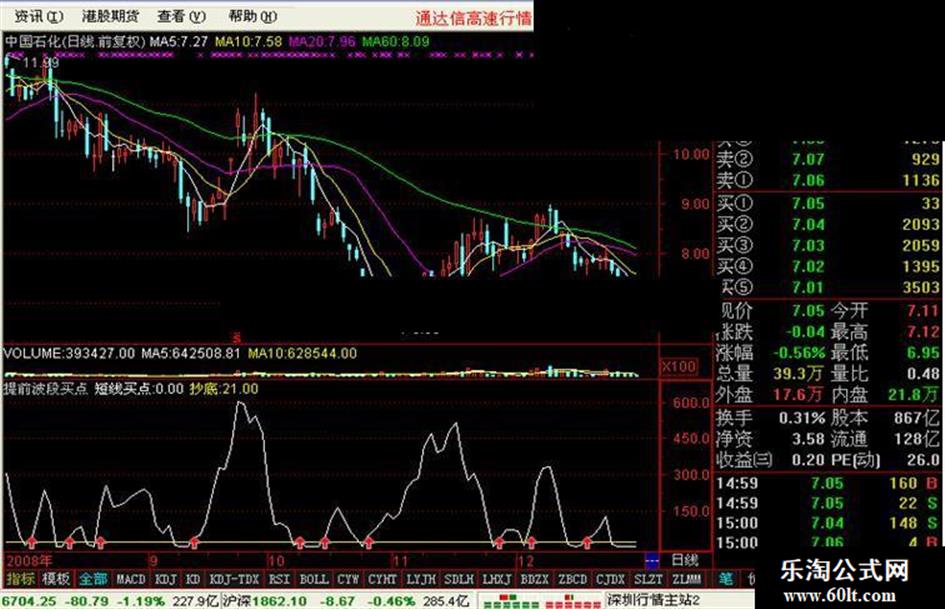
Task: Click the 抄底:21.00 indicator value
Action: coord(224,389)
